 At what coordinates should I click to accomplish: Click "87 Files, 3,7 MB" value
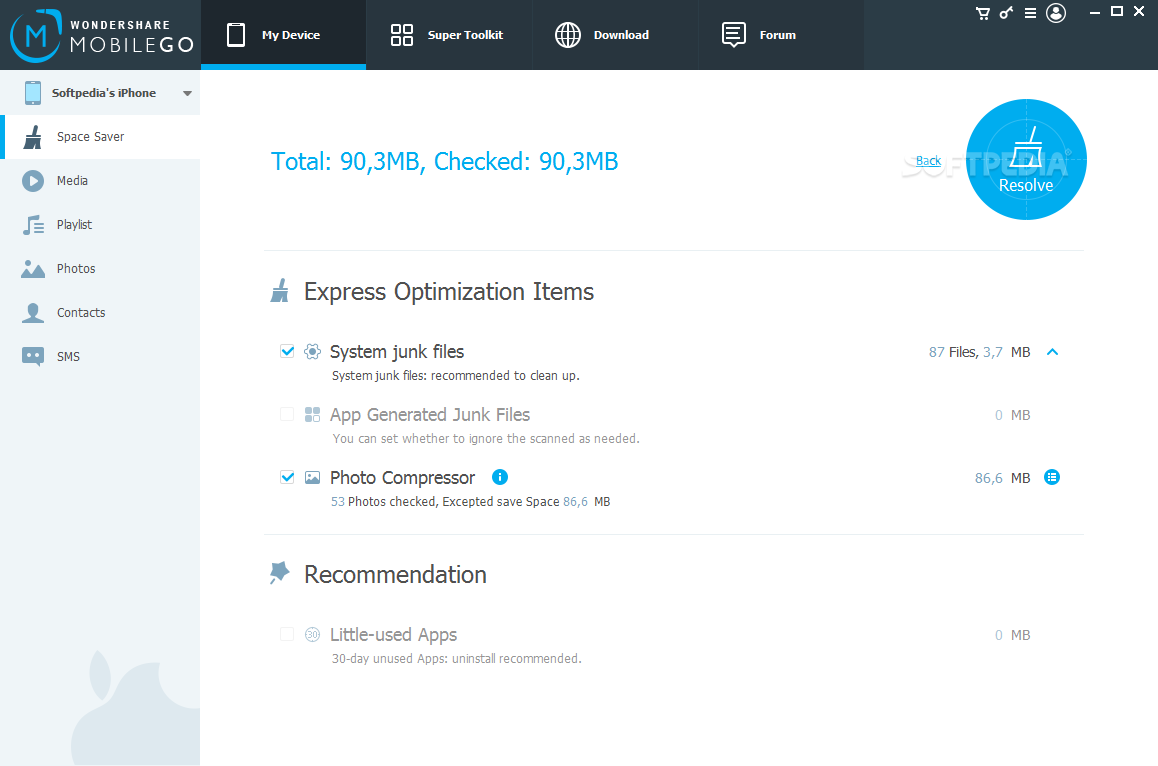[x=979, y=352]
